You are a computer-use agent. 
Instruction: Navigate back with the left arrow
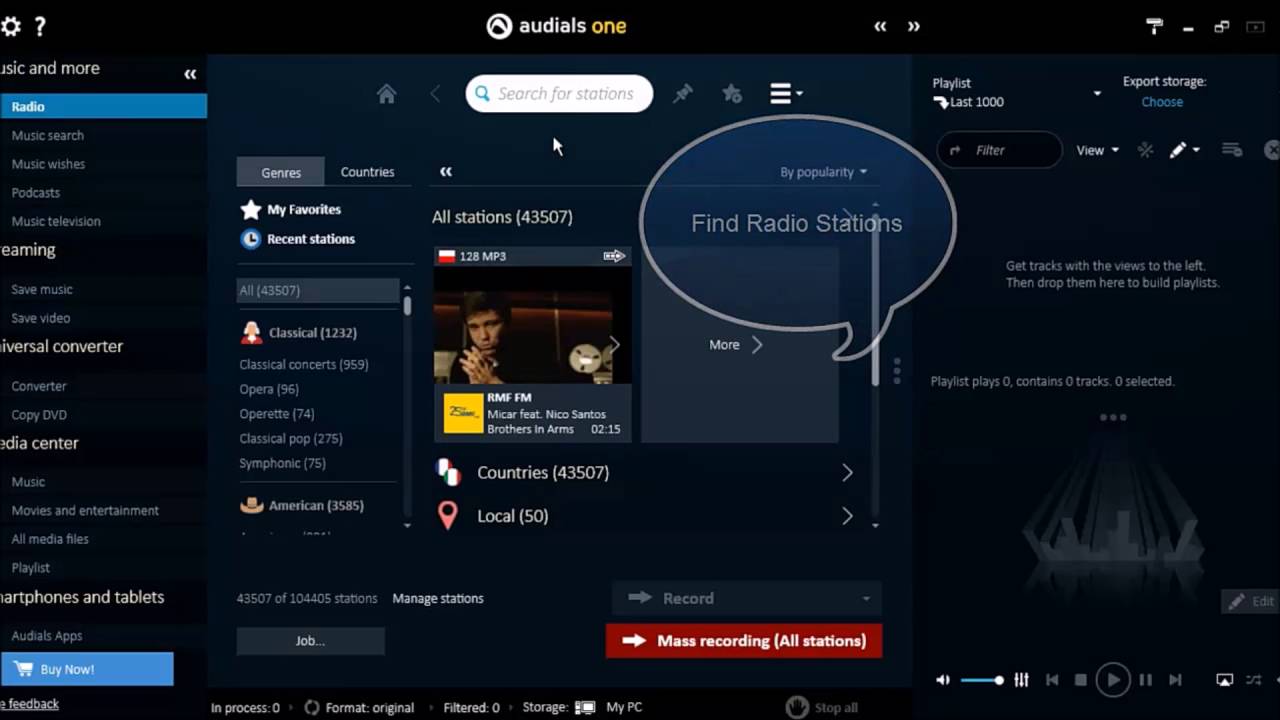click(435, 94)
